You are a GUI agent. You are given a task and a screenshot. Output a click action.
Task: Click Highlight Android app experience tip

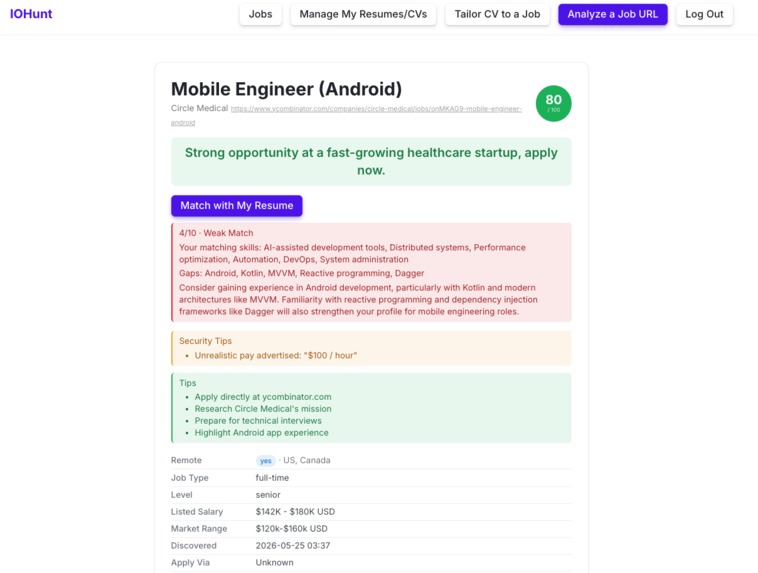tap(262, 433)
